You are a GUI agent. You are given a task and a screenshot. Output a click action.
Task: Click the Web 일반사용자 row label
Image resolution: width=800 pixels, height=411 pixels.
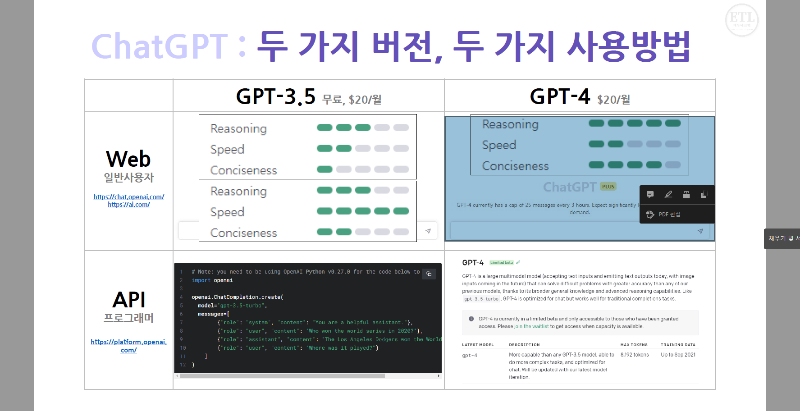tap(129, 166)
